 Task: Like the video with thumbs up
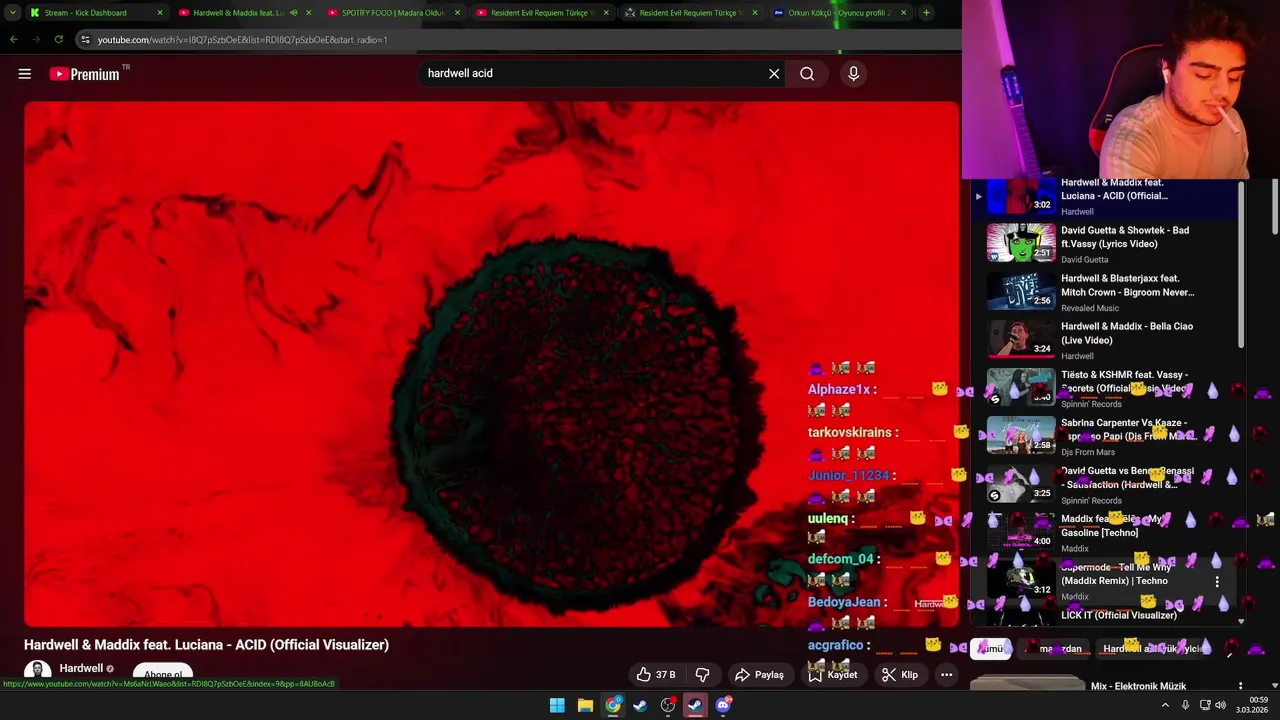click(656, 675)
